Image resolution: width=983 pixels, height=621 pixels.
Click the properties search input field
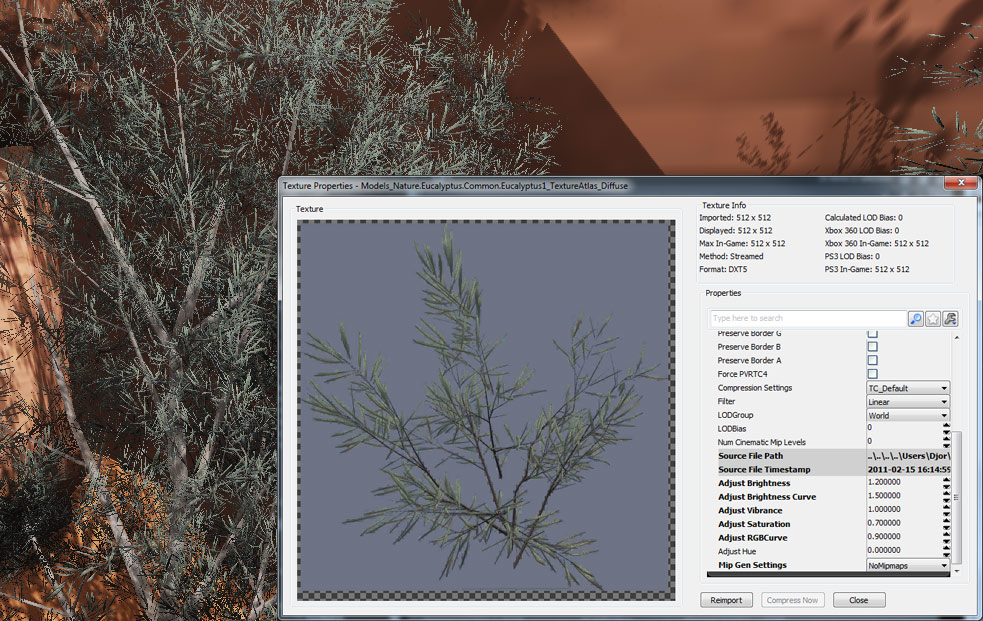coord(807,318)
